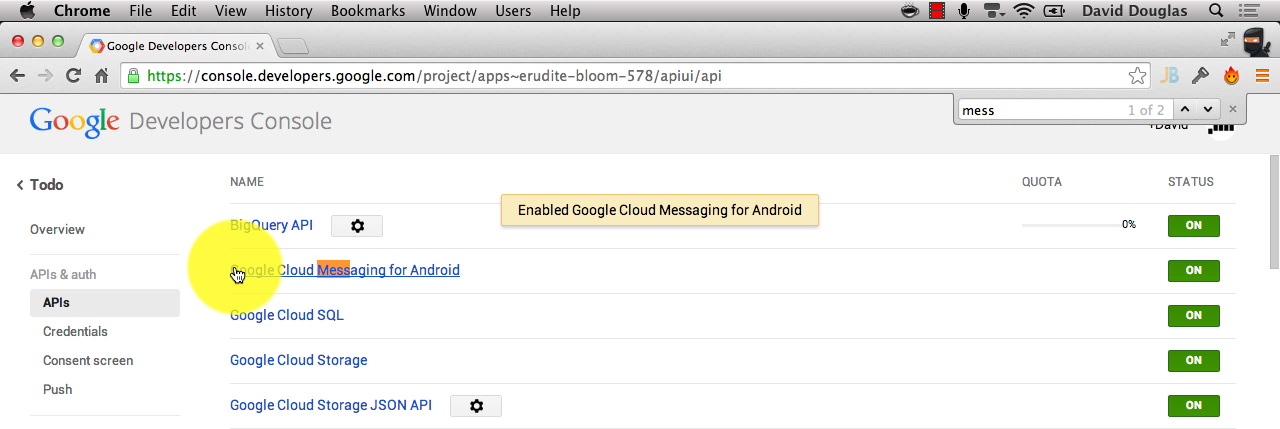
Task: Open Google Cloud Messaging for Android link
Action: pyautogui.click(x=345, y=270)
